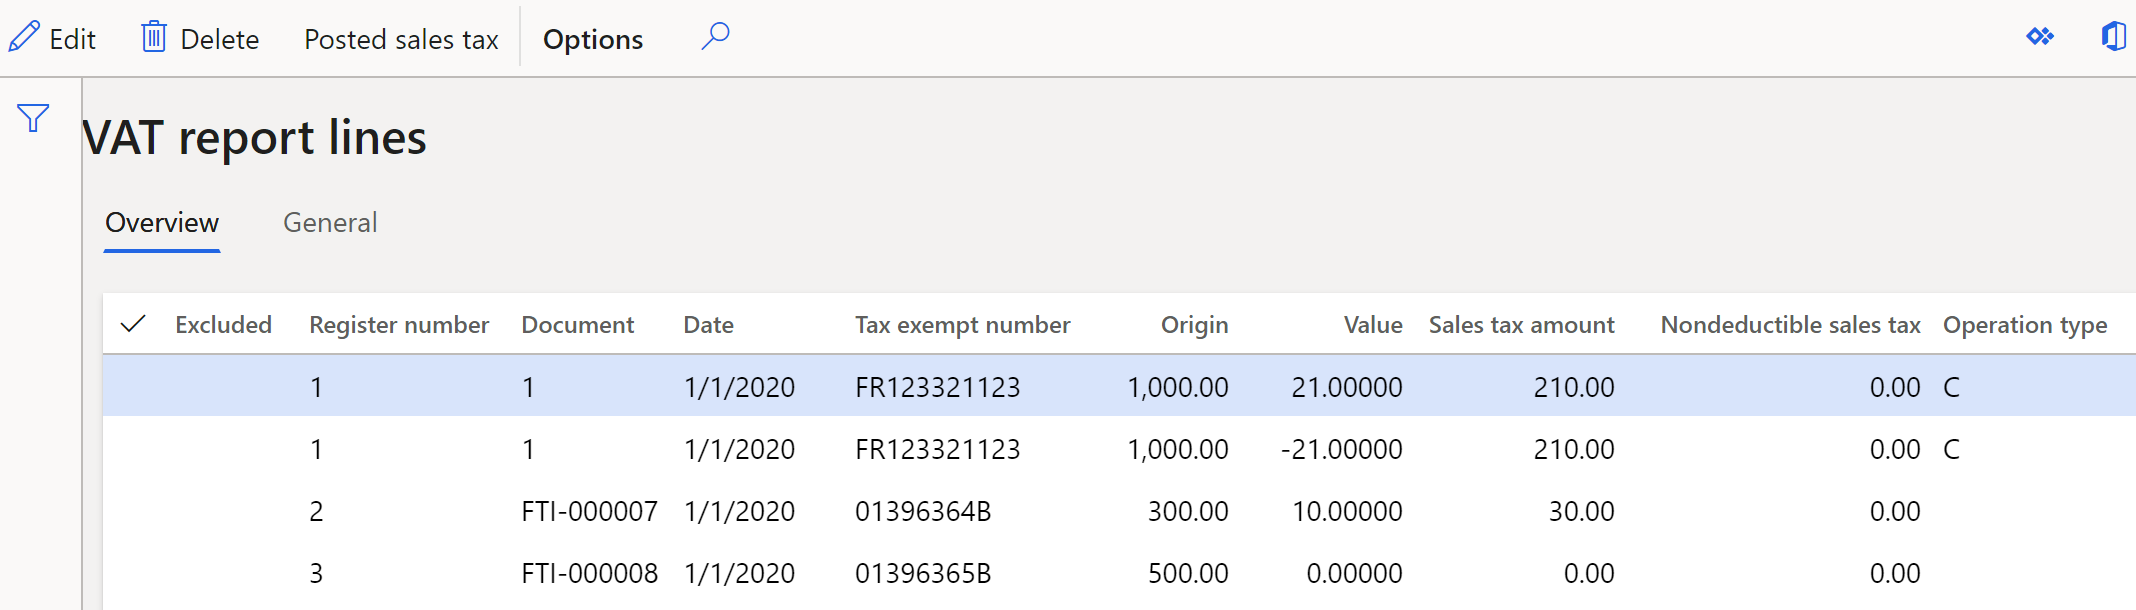Sort by Nondeductible sales tax column header

tap(1790, 324)
